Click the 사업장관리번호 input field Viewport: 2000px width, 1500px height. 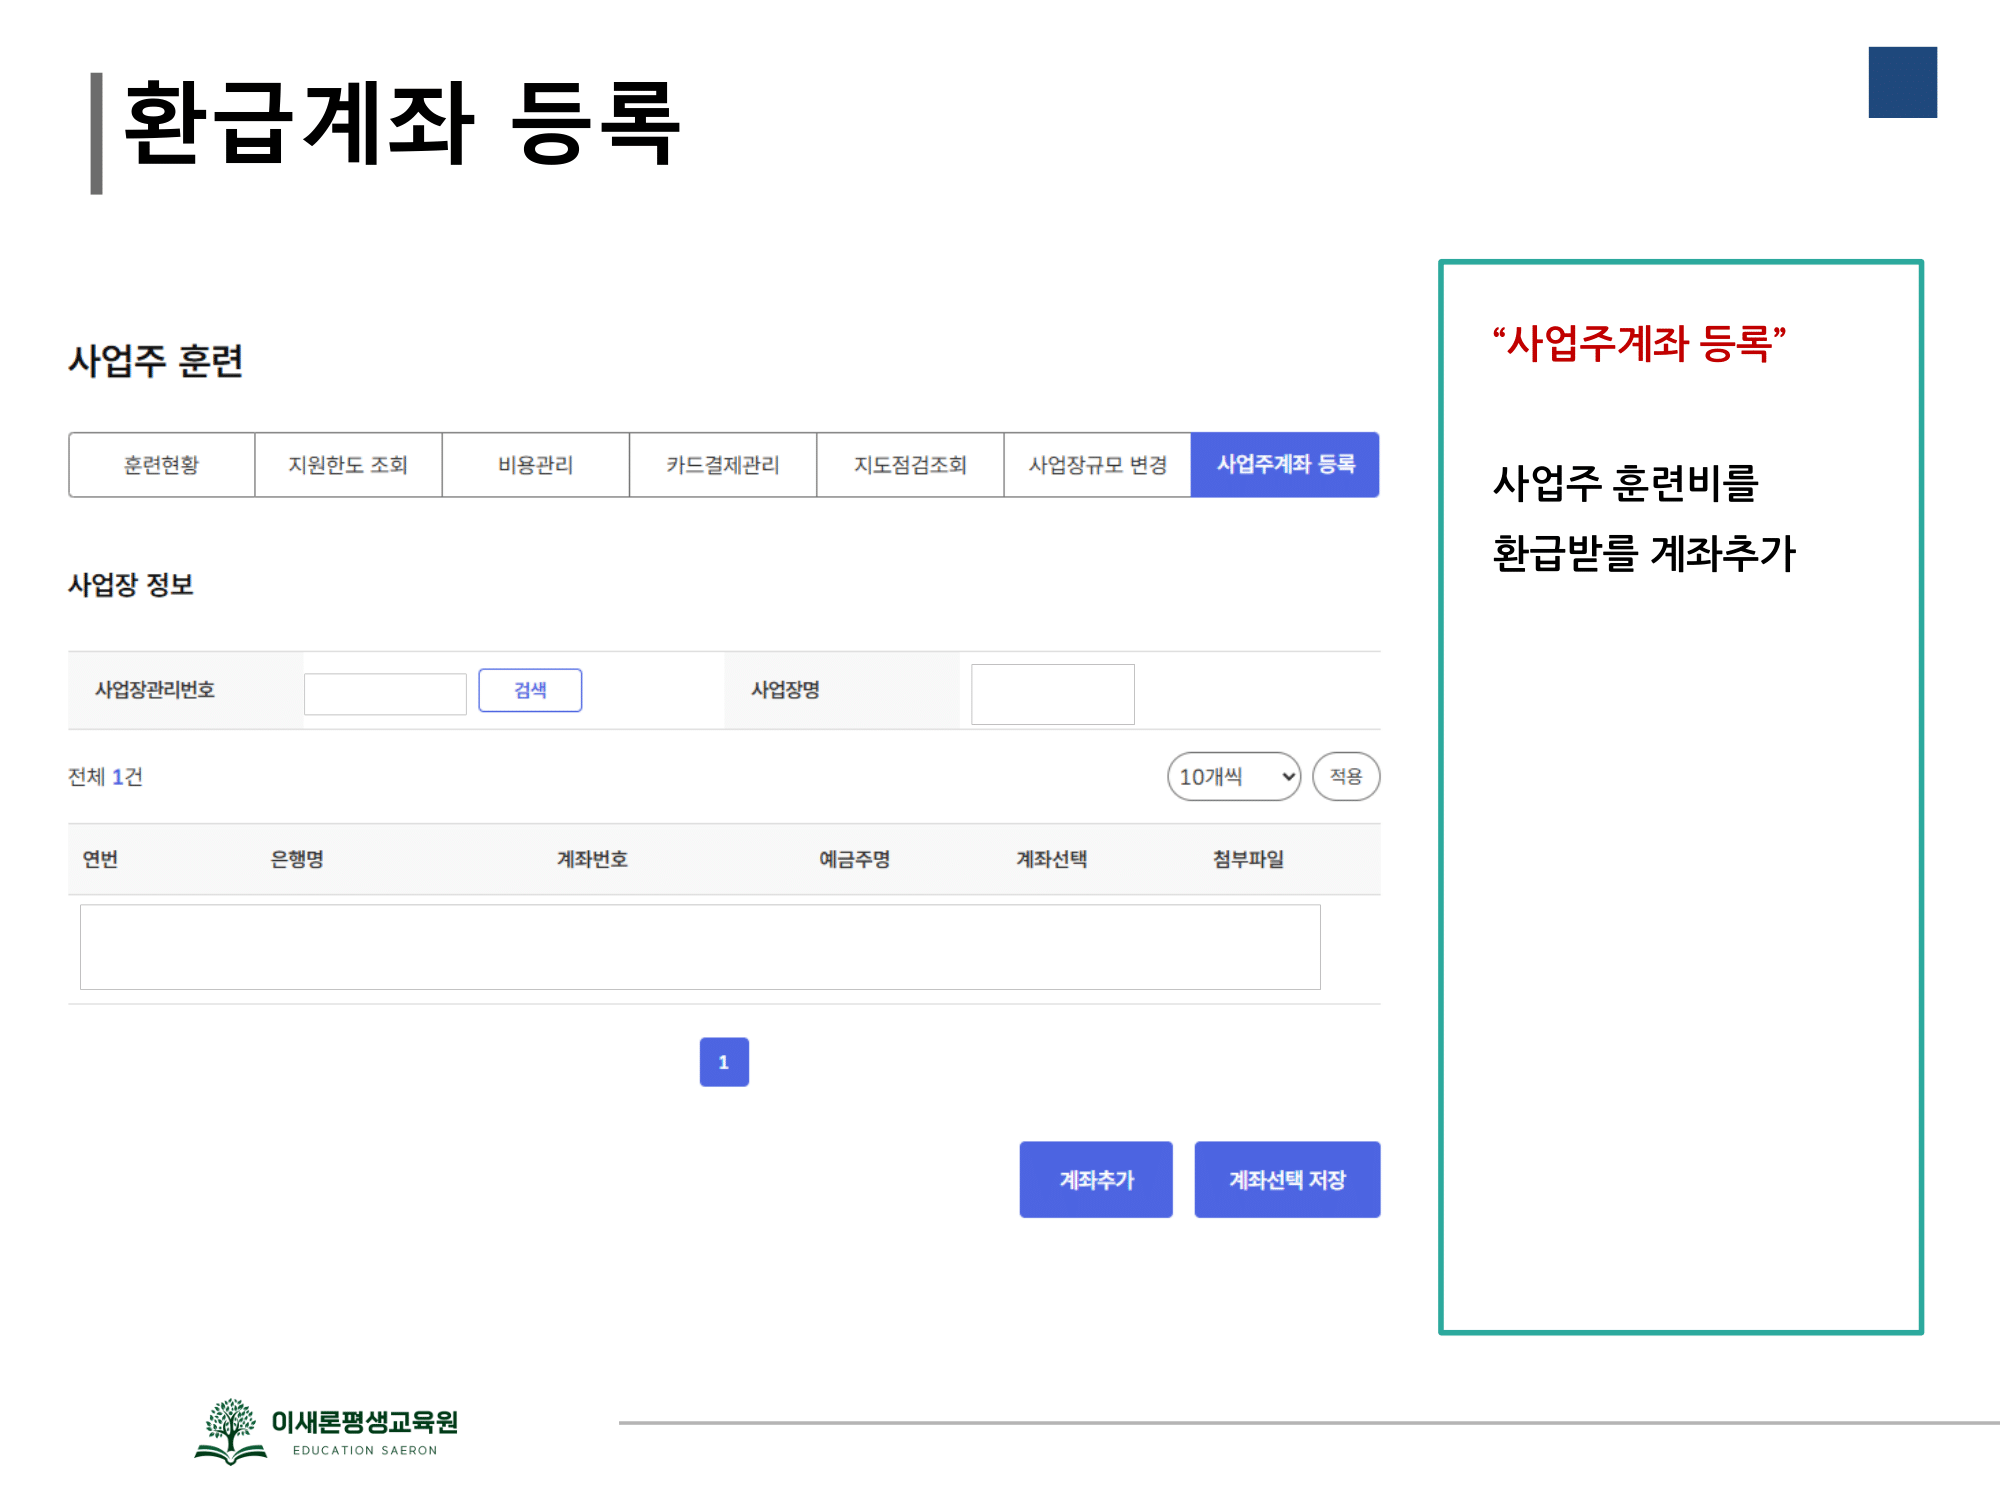385,693
